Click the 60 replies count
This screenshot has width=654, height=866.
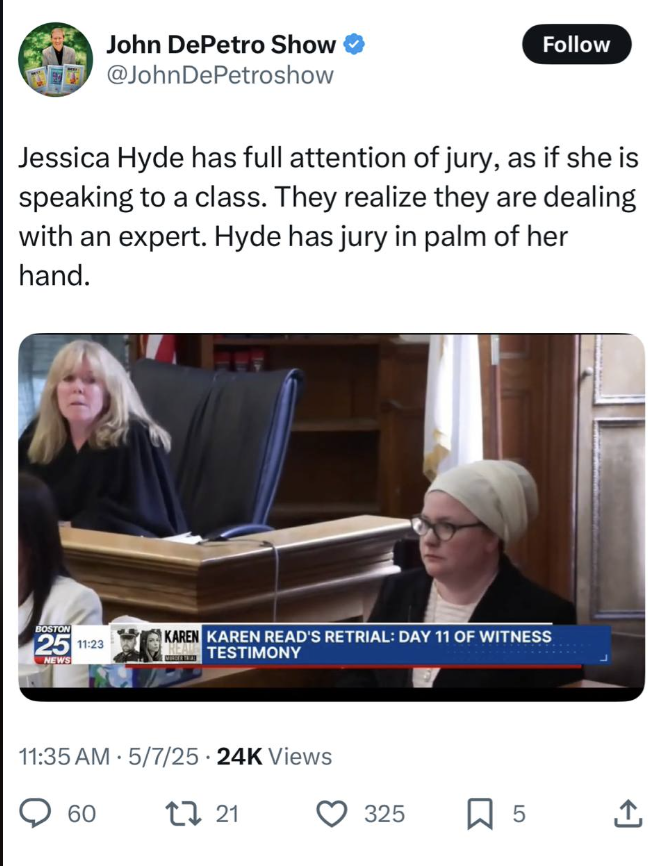coord(82,814)
